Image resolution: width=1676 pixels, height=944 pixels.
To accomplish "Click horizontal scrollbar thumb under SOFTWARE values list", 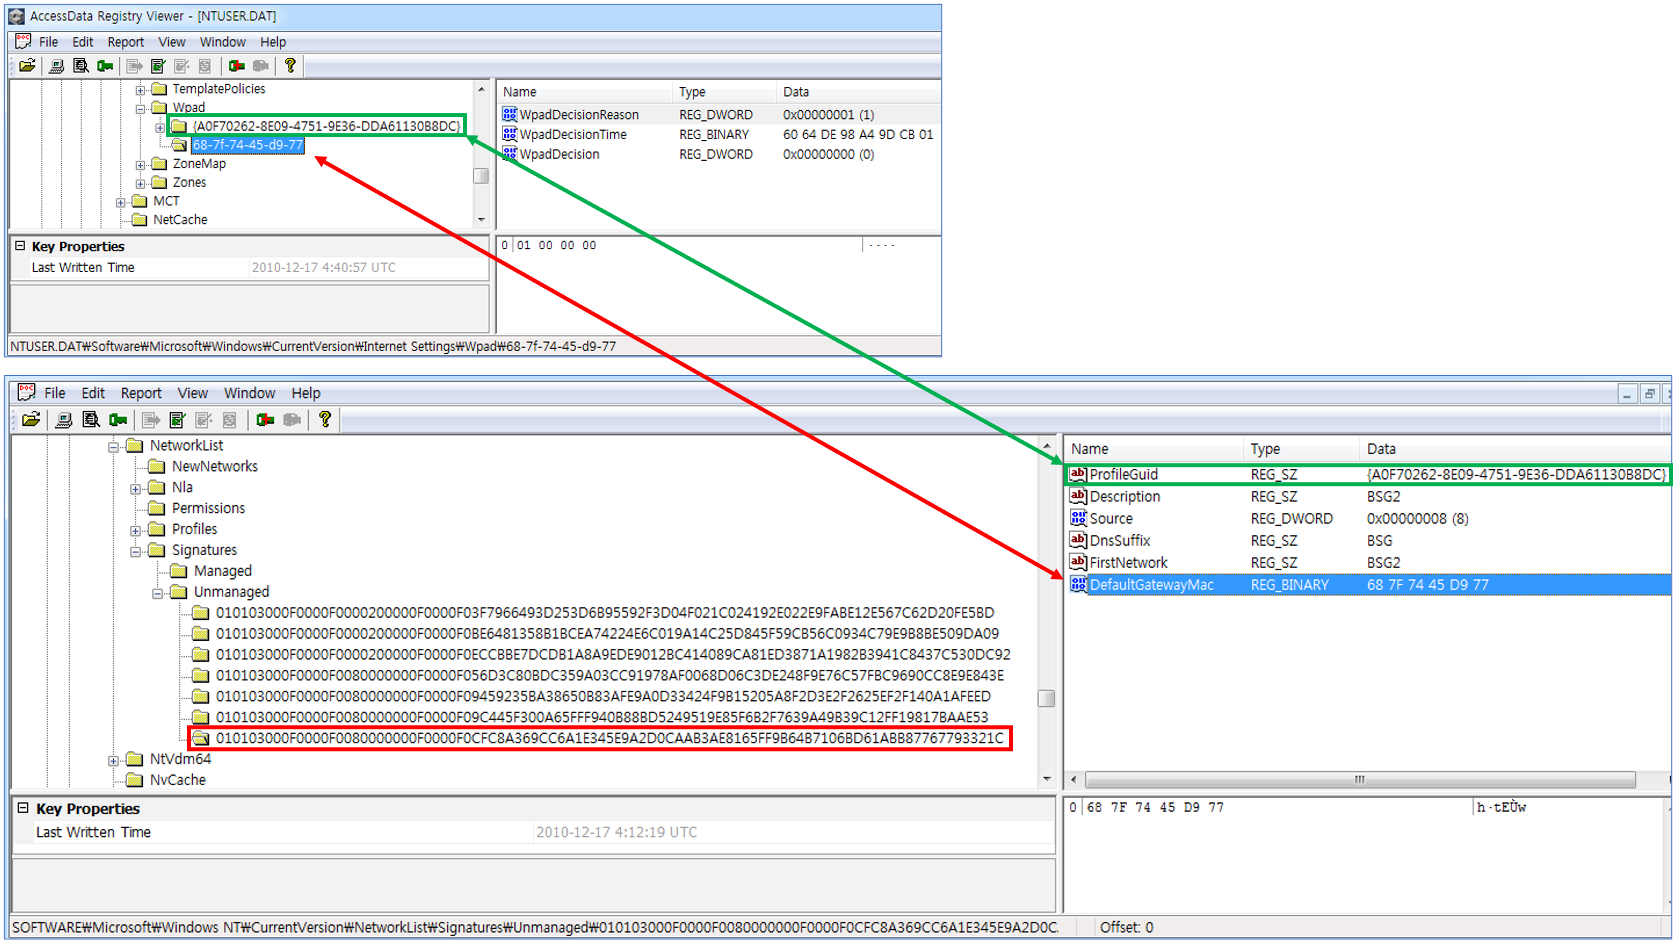I will (1360, 780).
